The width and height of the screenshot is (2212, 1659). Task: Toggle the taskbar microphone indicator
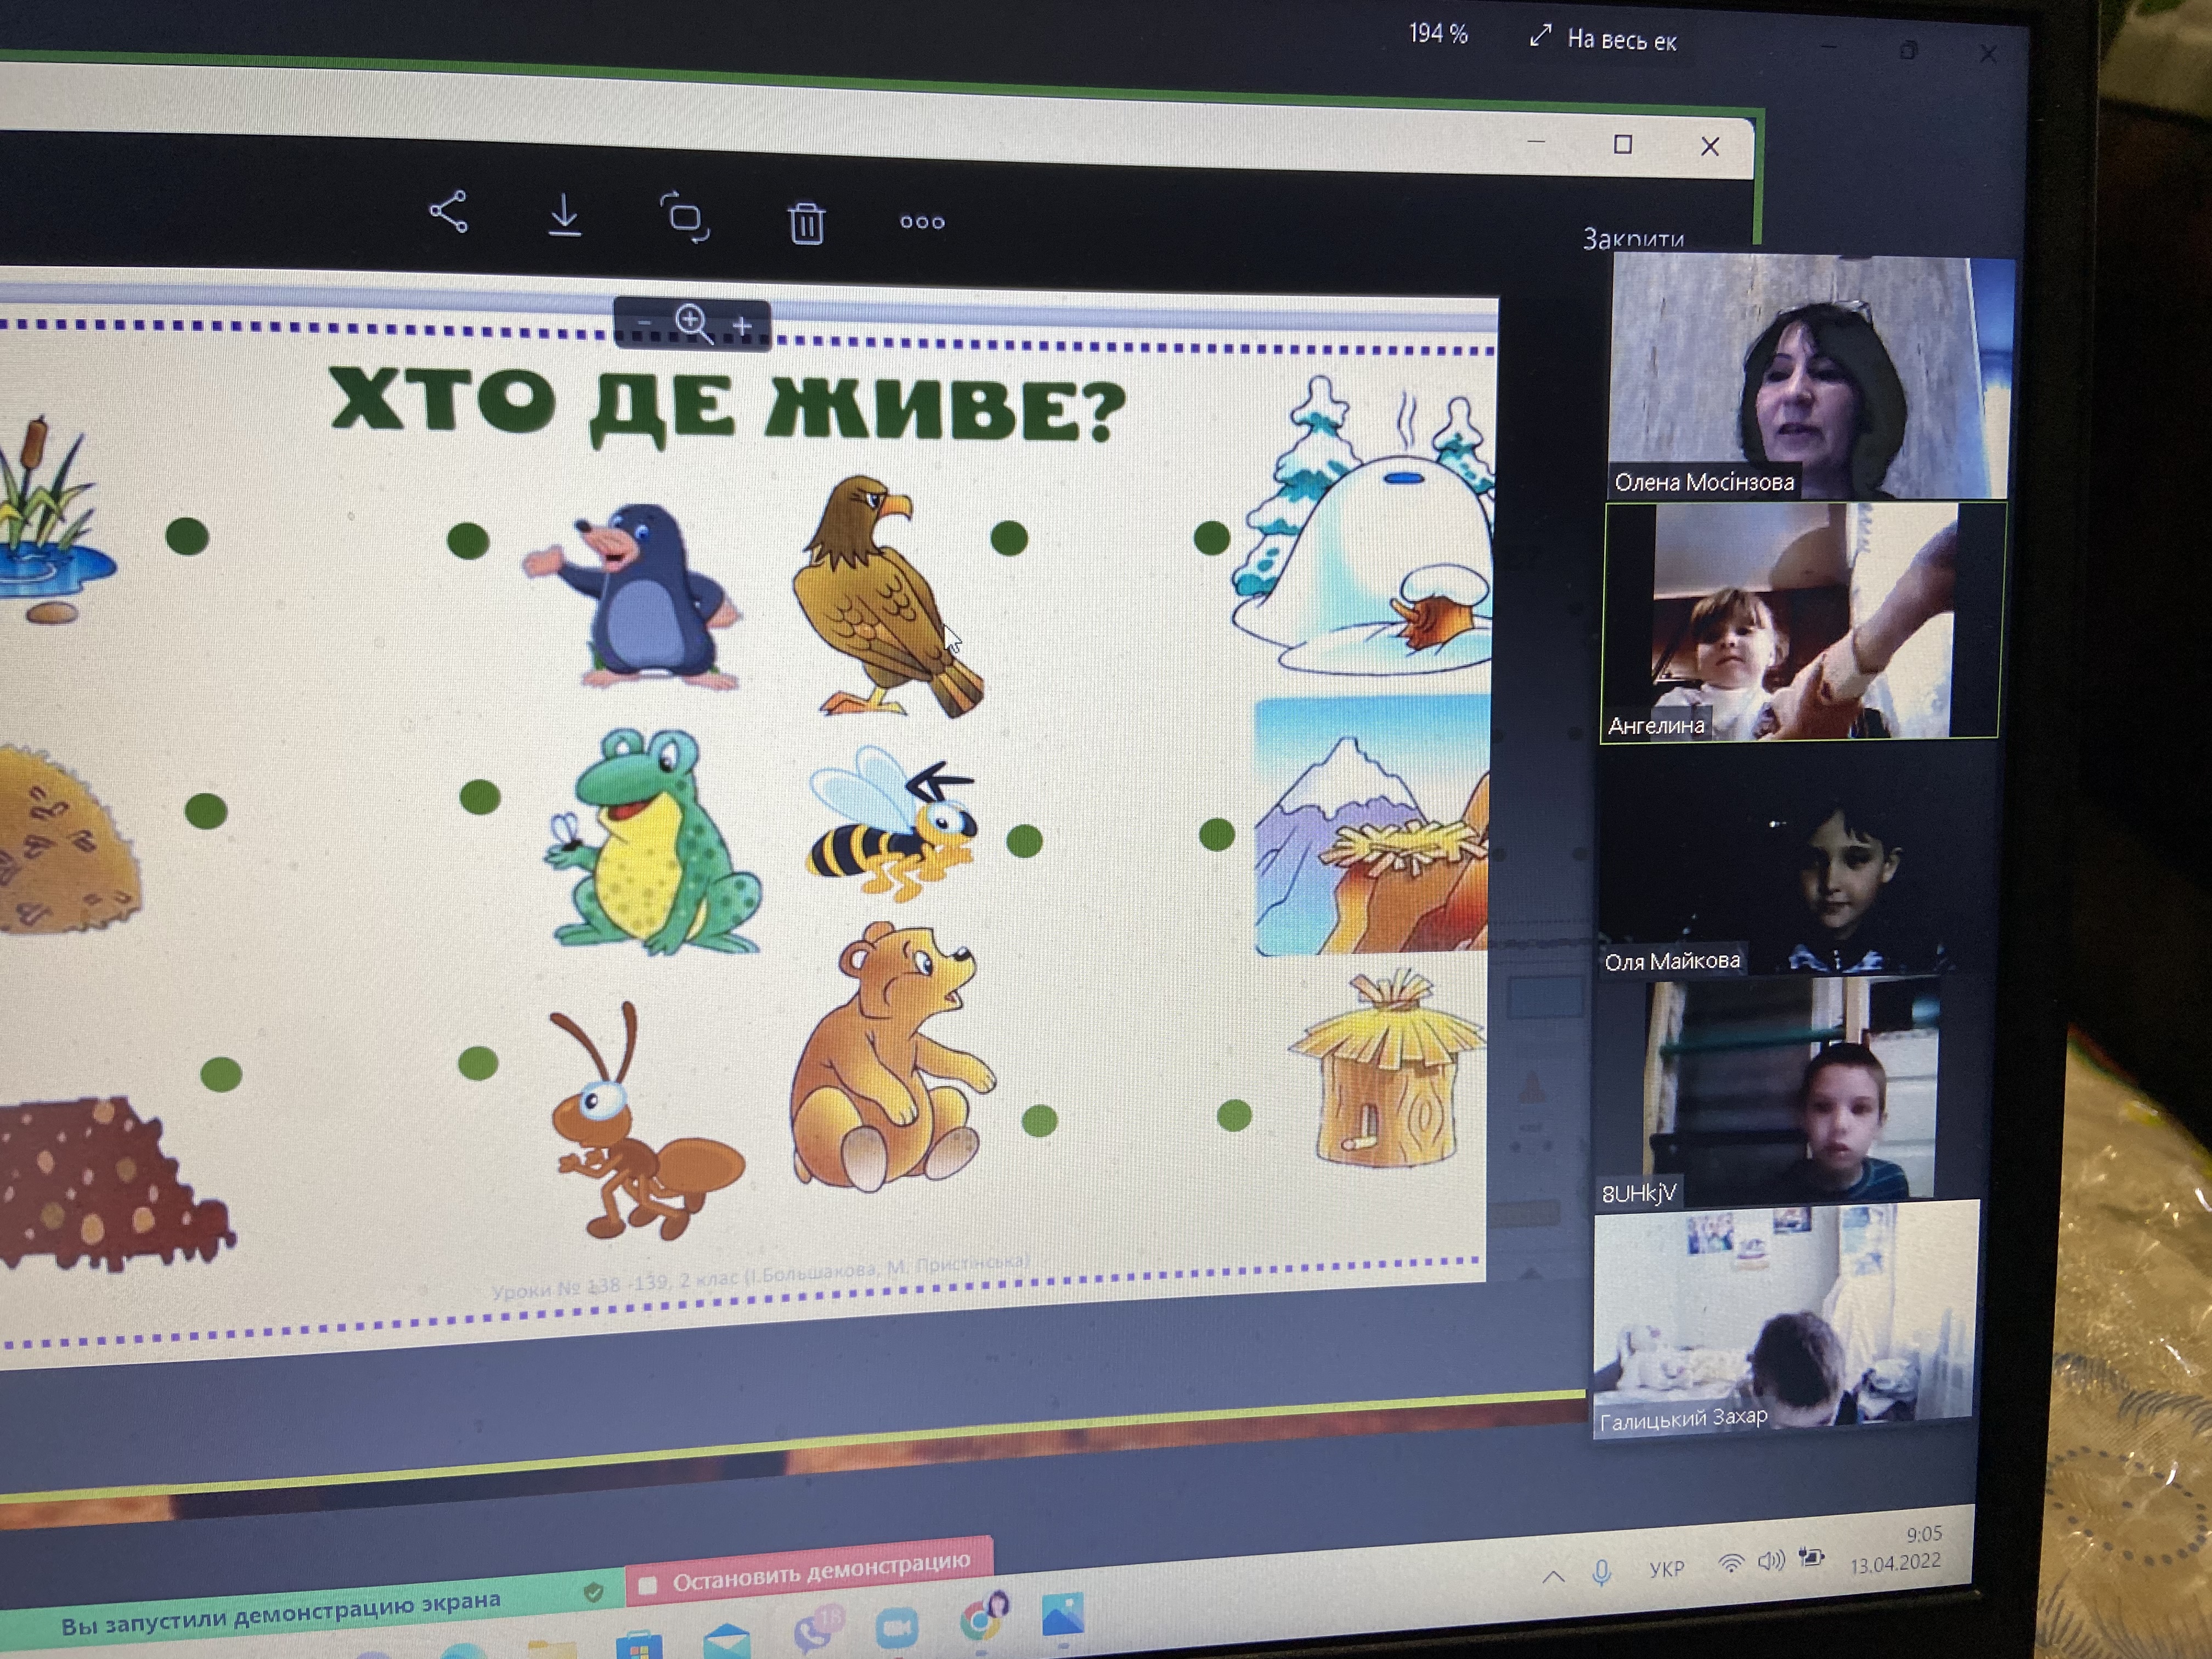(1601, 1573)
